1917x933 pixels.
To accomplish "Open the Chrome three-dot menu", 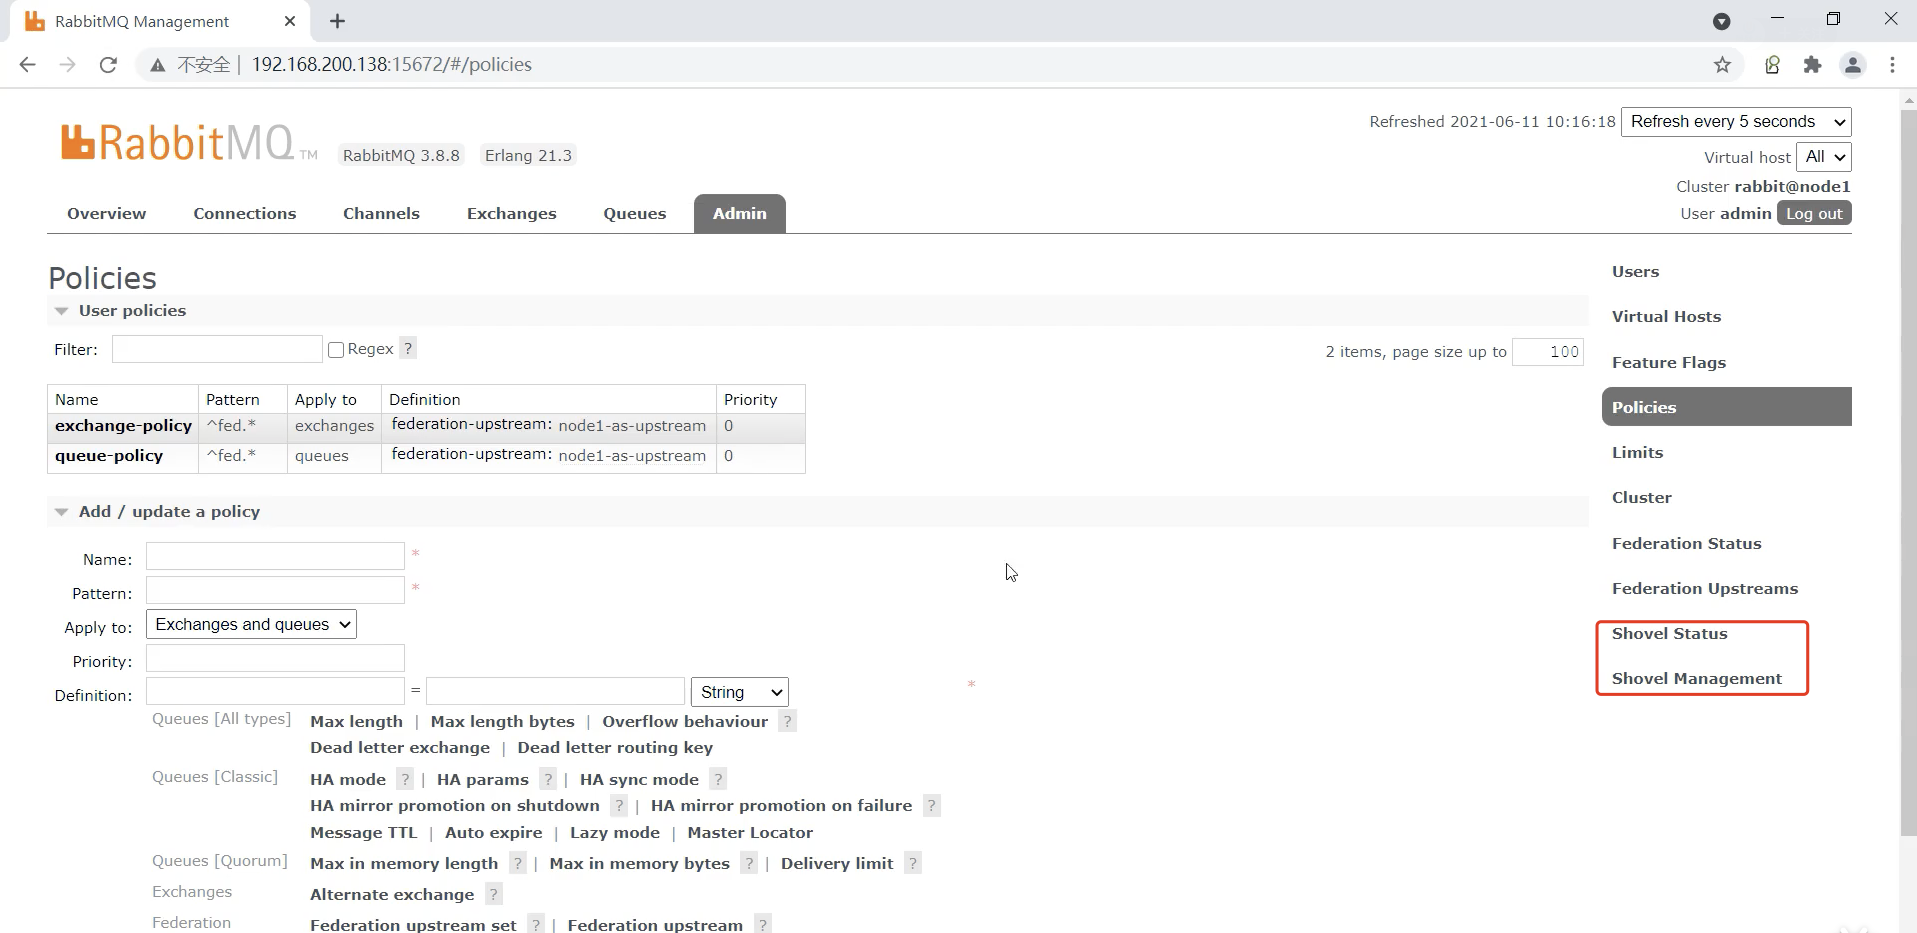I will click(x=1892, y=65).
